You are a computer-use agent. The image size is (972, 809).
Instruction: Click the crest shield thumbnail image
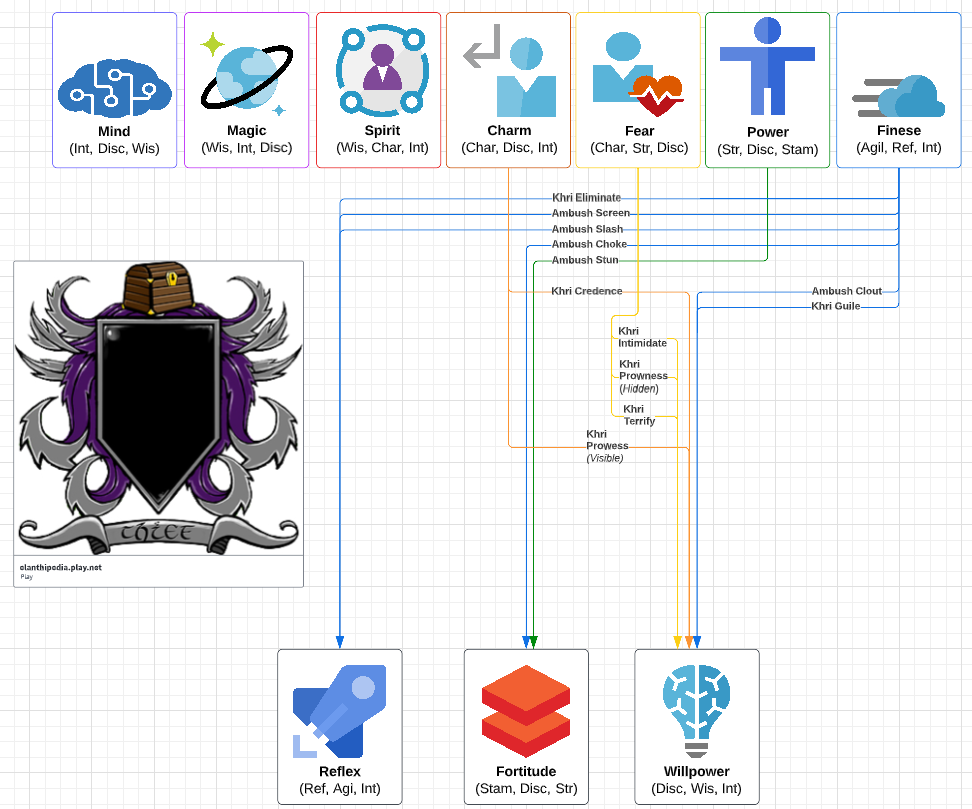coord(159,408)
